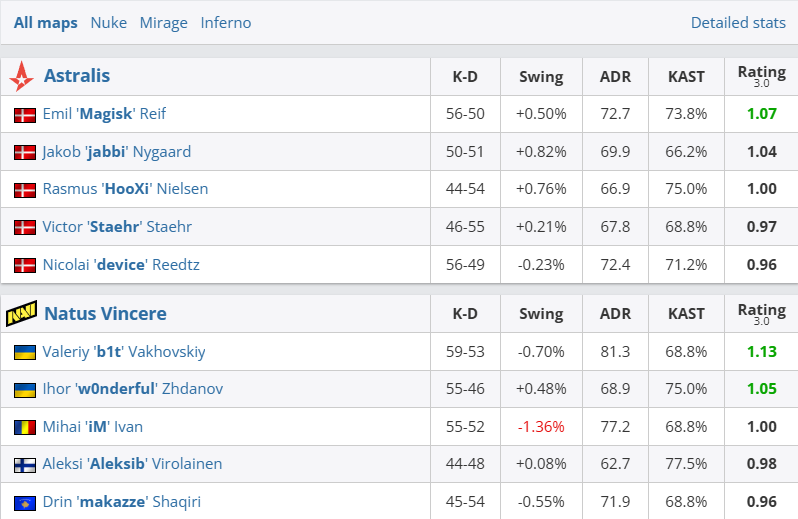Image resolution: width=798 pixels, height=519 pixels.
Task: Click the Danish flag beside Magisk
Action: coord(25,115)
